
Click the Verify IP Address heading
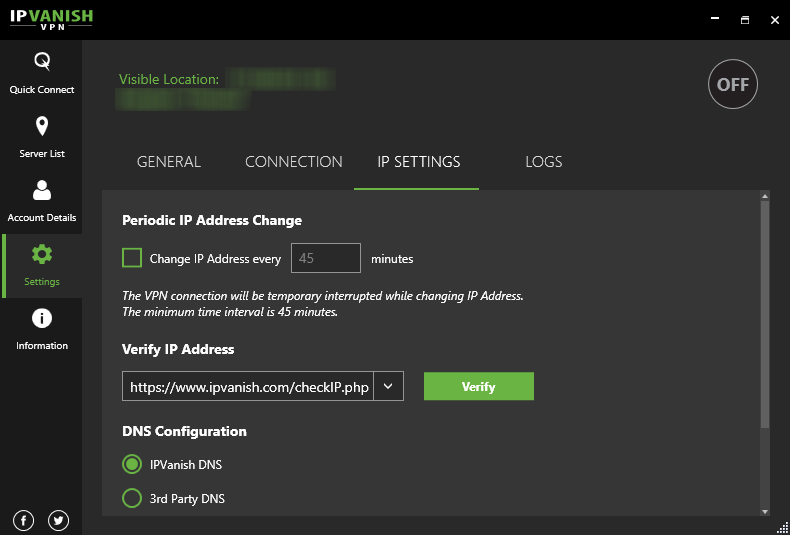(178, 349)
